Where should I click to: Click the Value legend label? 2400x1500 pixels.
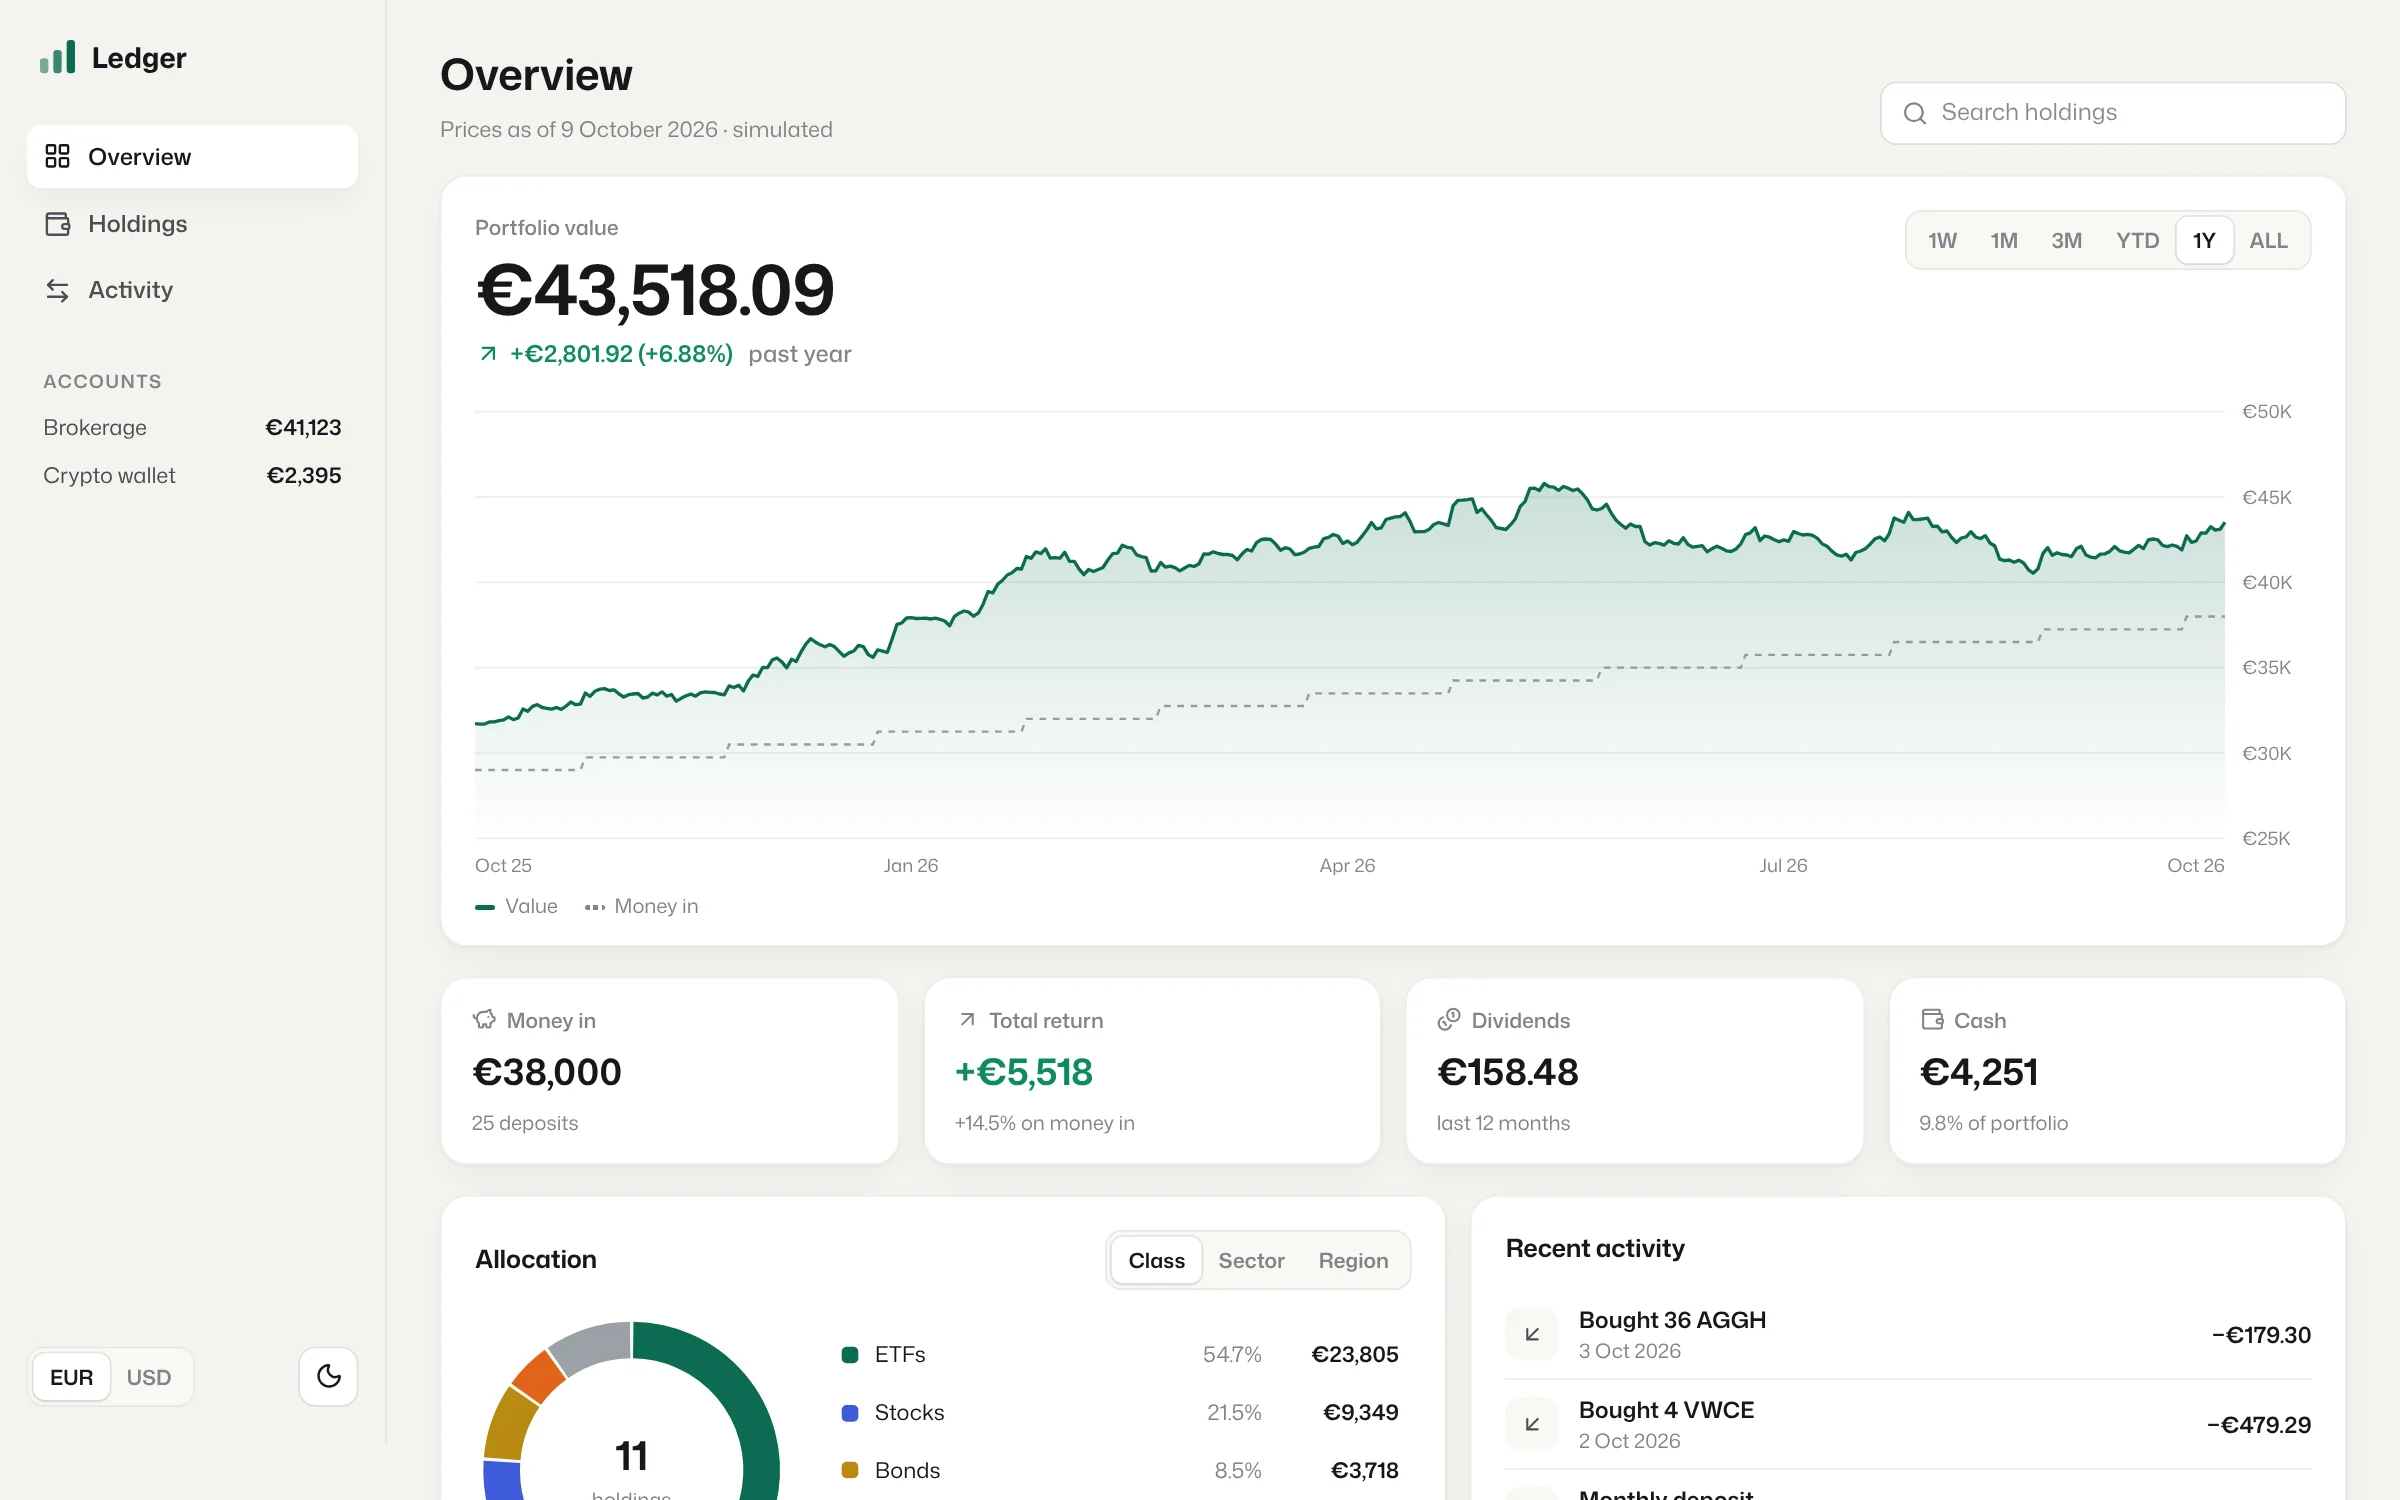531,906
